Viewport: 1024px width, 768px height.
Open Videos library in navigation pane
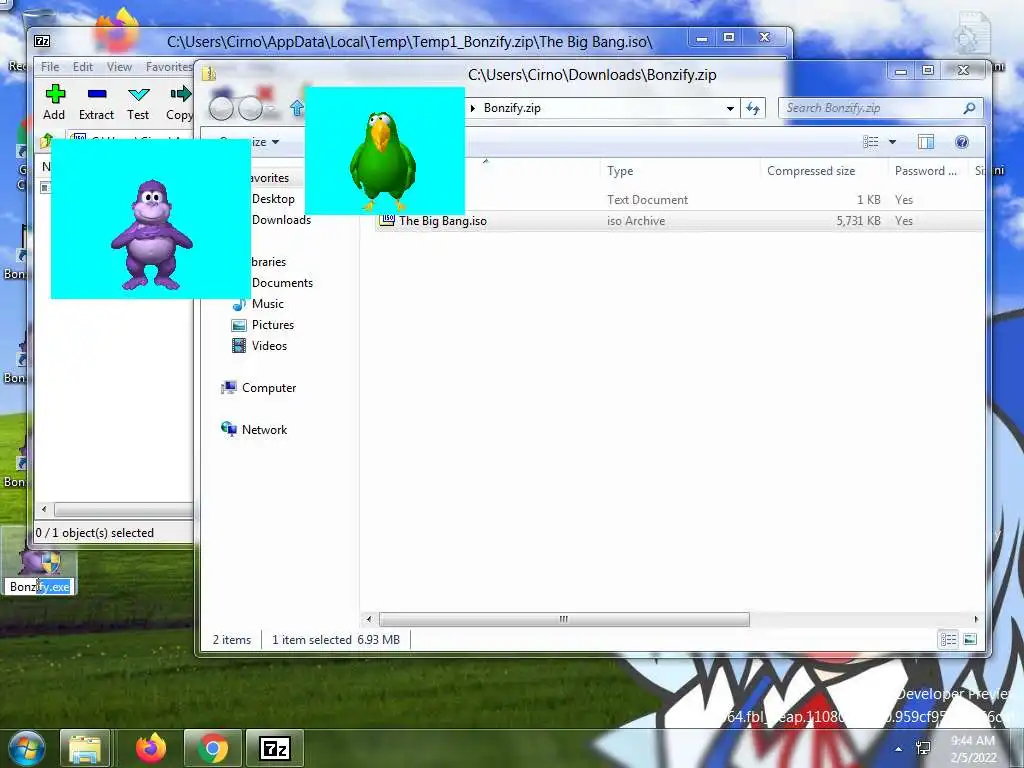pyautogui.click(x=269, y=345)
